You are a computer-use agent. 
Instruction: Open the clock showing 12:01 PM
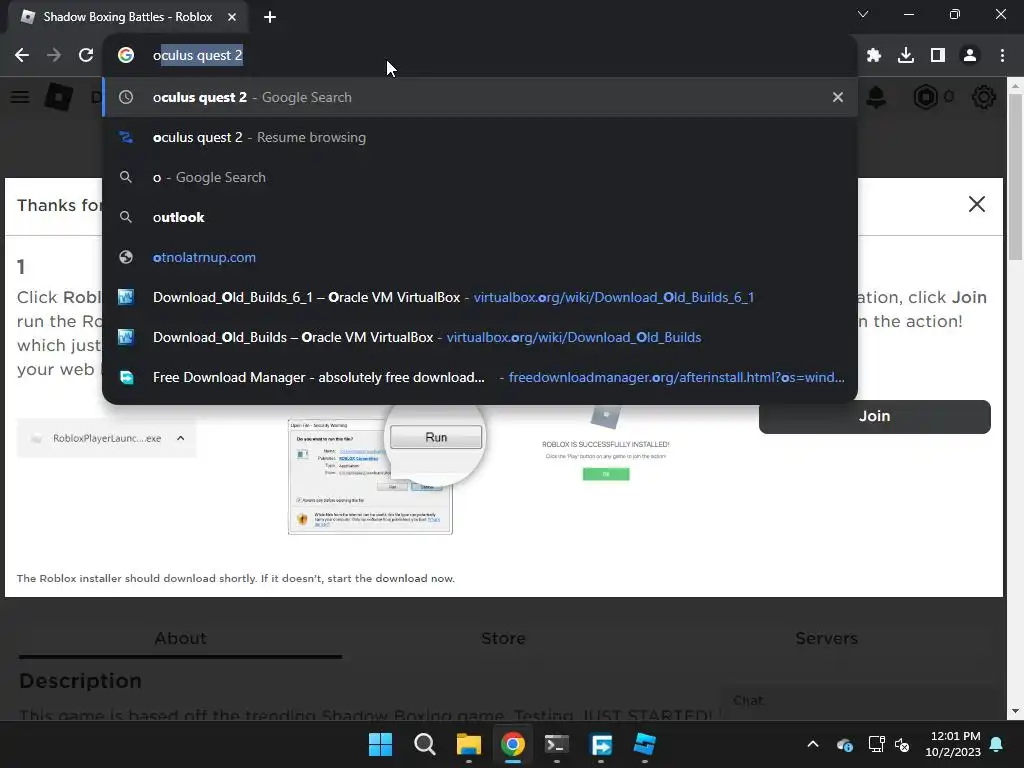click(x=953, y=744)
